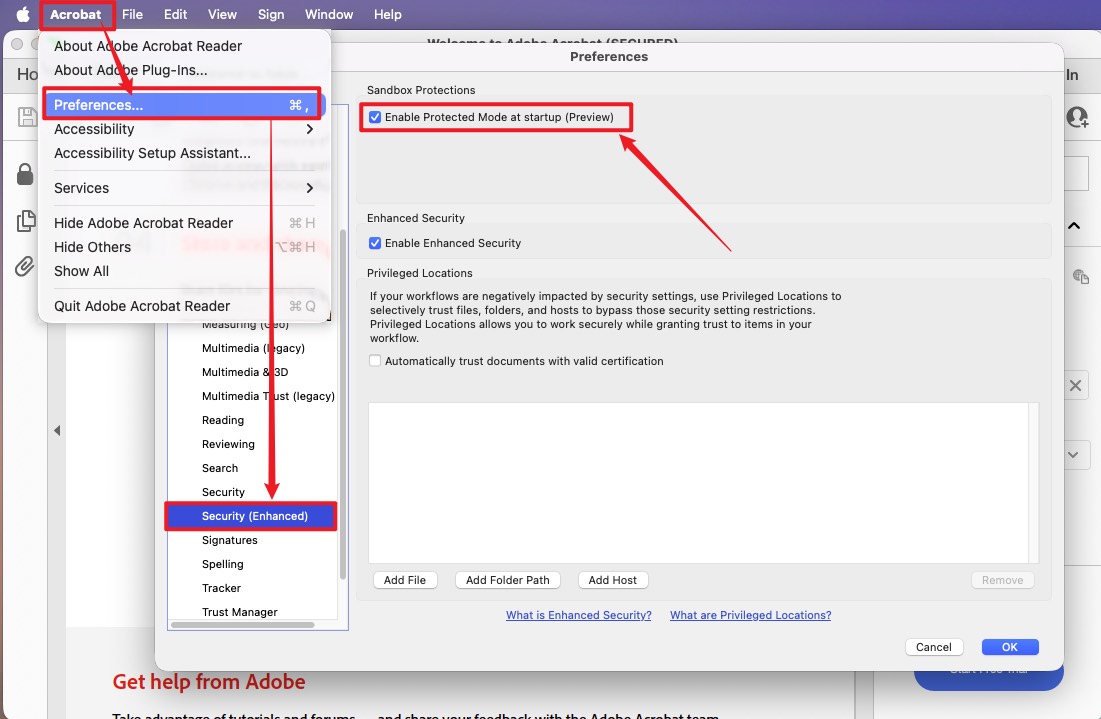
Task: Select Security (Enhanced) category
Action: point(251,516)
